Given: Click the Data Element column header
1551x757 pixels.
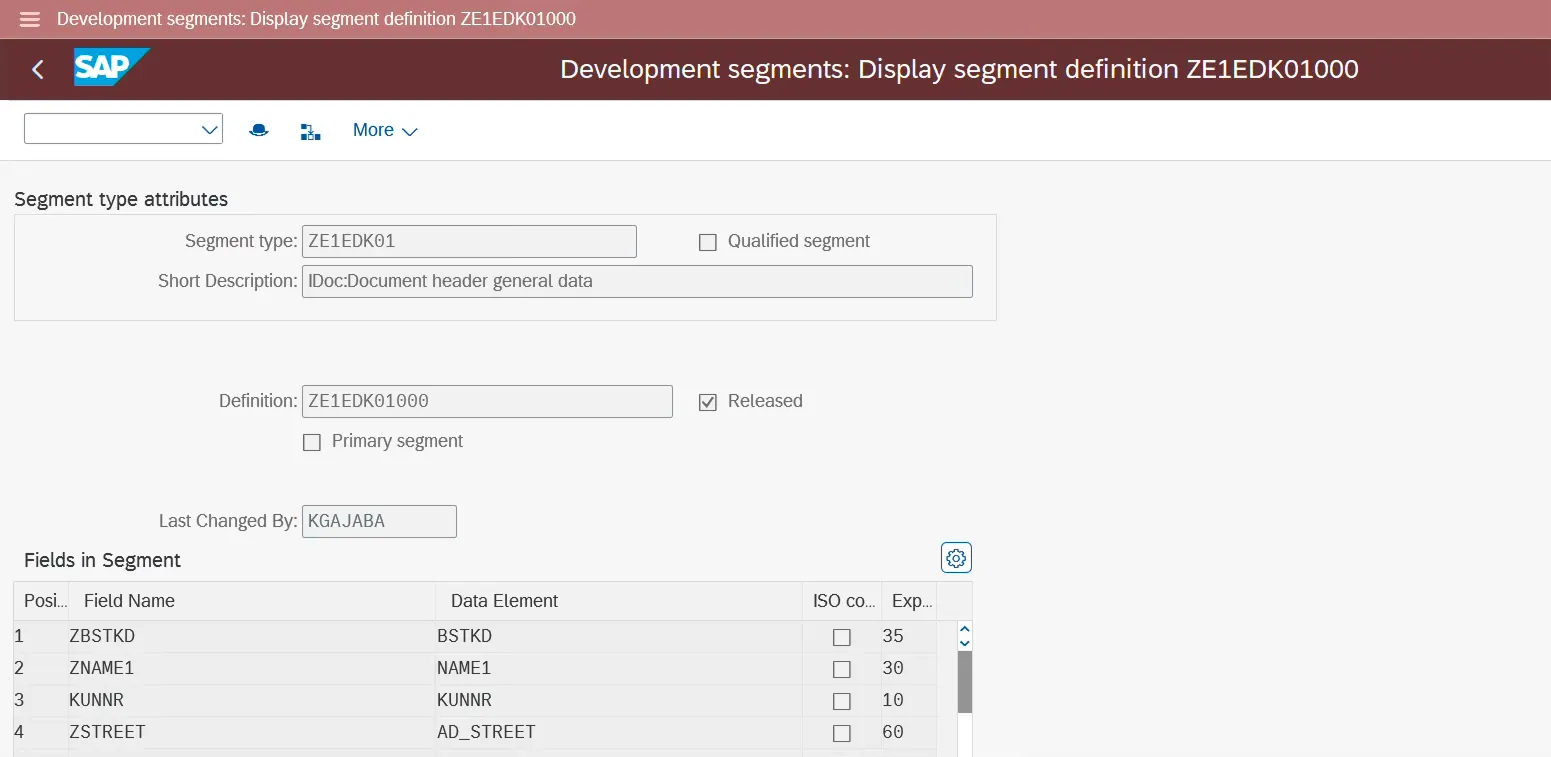Looking at the screenshot, I should point(504,601).
